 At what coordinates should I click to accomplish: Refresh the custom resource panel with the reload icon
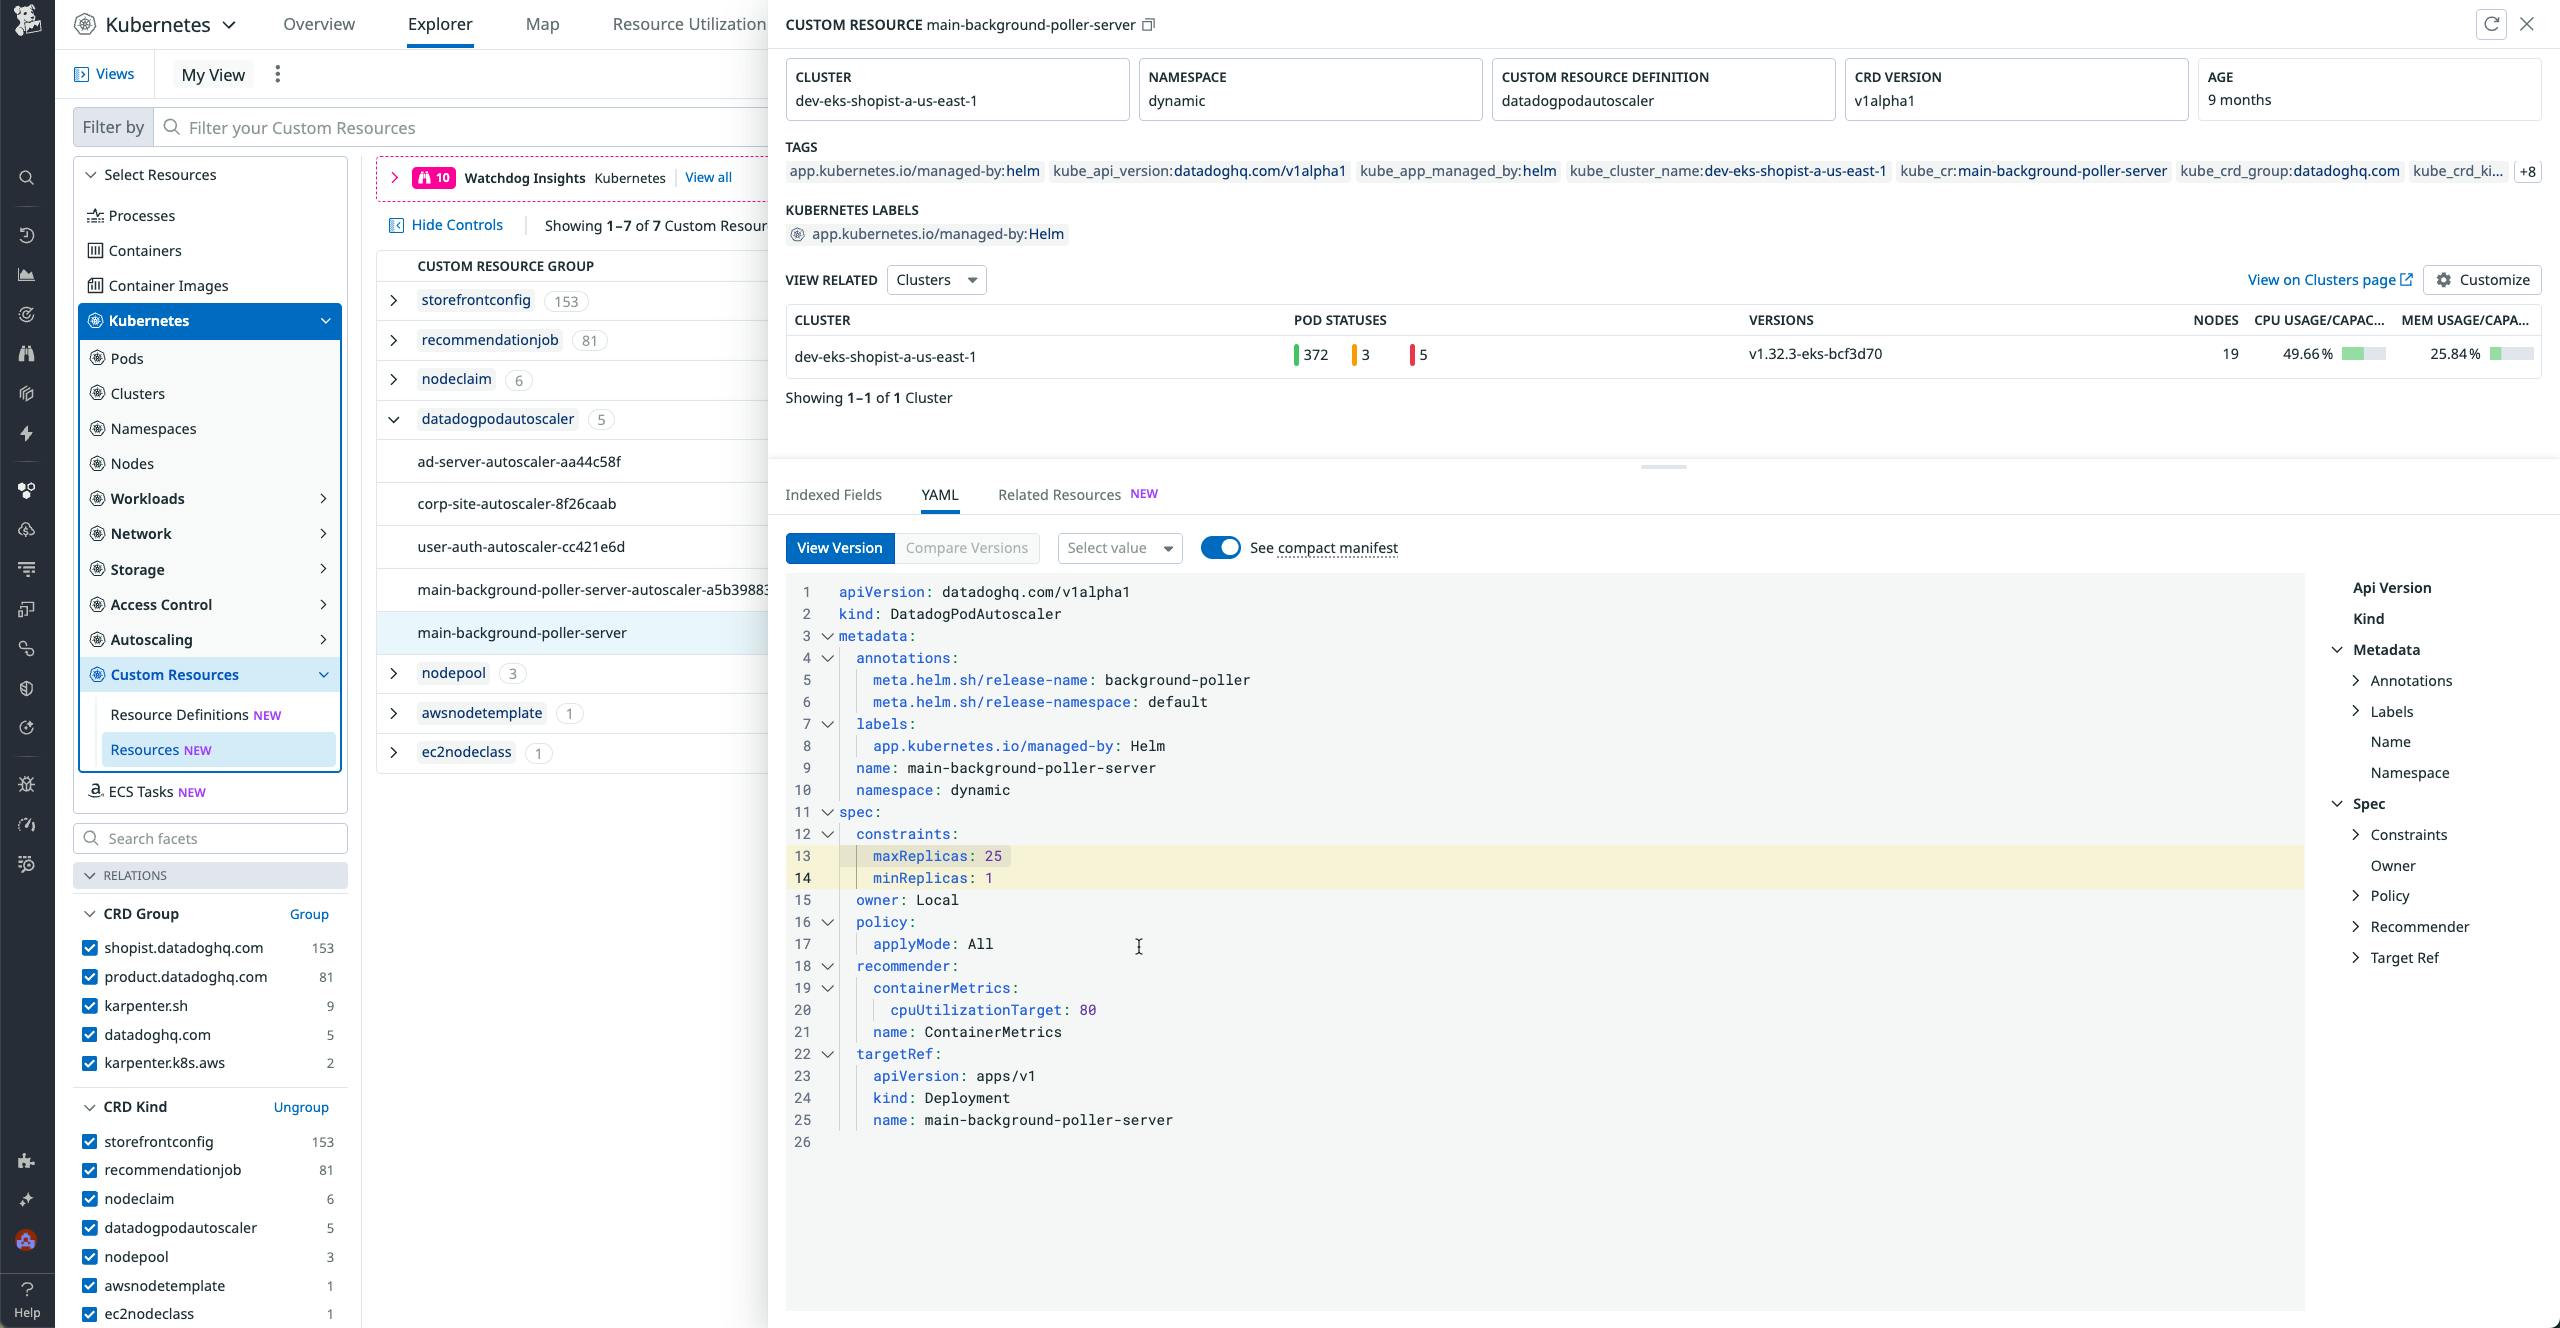[2489, 24]
